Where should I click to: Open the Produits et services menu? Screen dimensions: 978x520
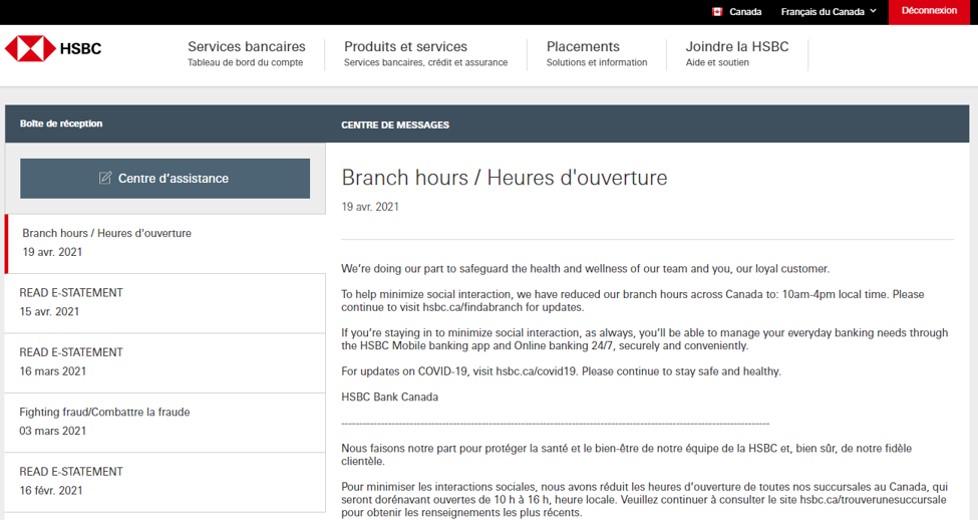(425, 54)
